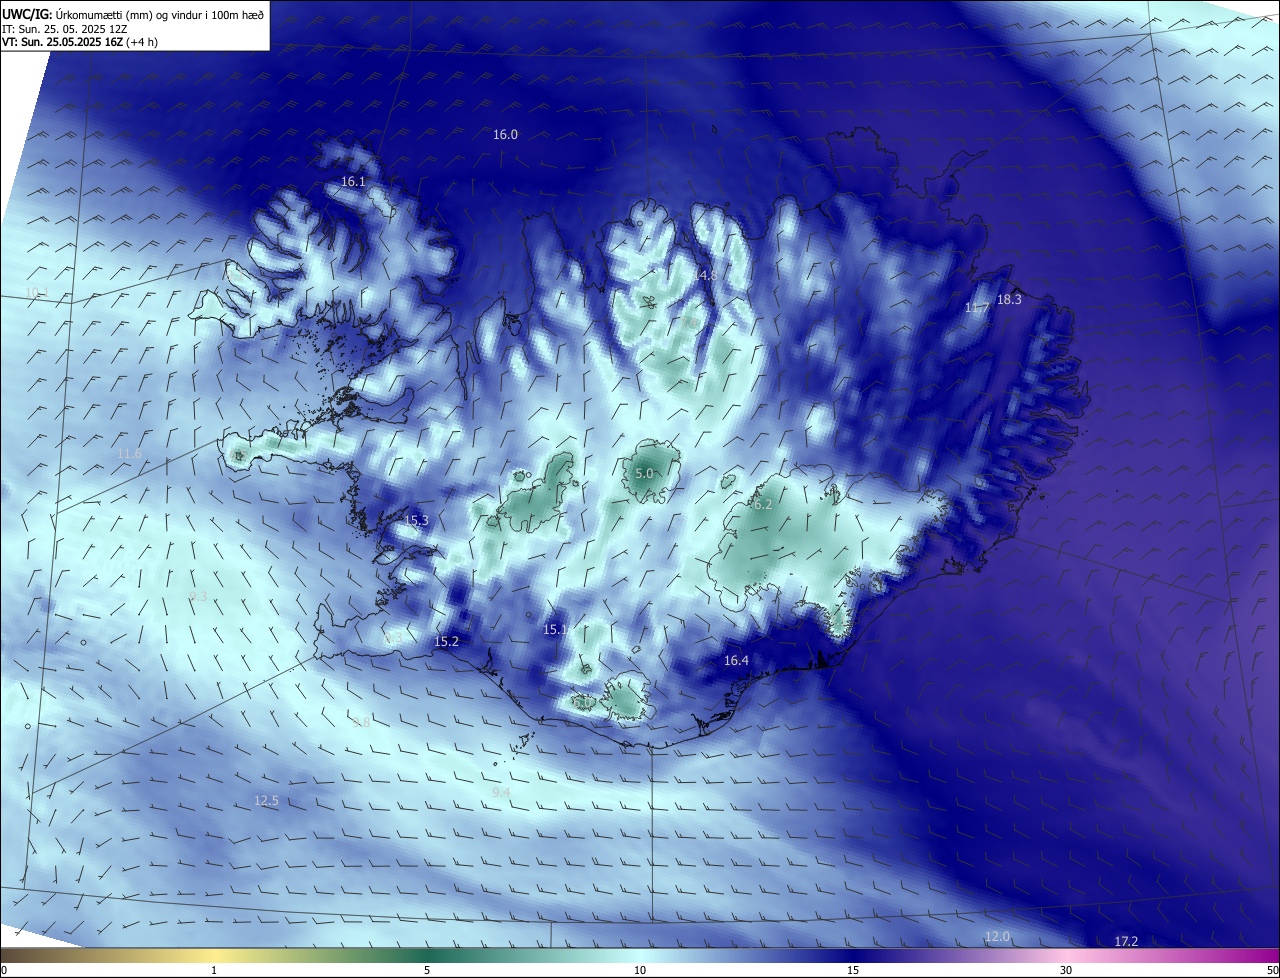
Task: Click the 17.2 value in the bottom-right corner
Action: coord(1126,941)
